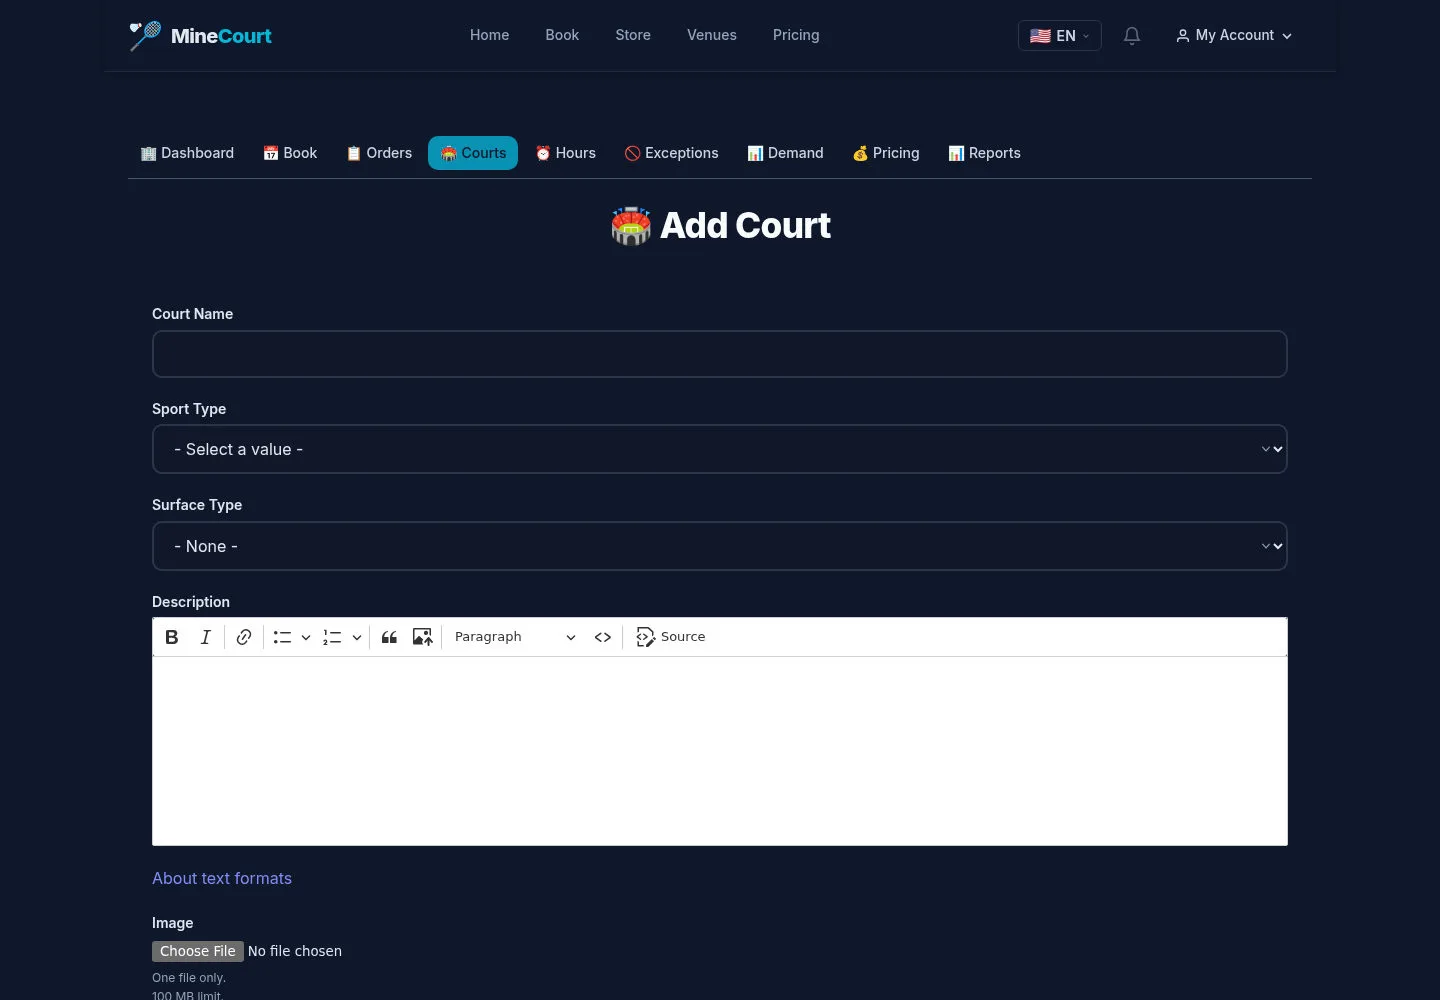Click the Choose File button for Image

click(x=198, y=951)
